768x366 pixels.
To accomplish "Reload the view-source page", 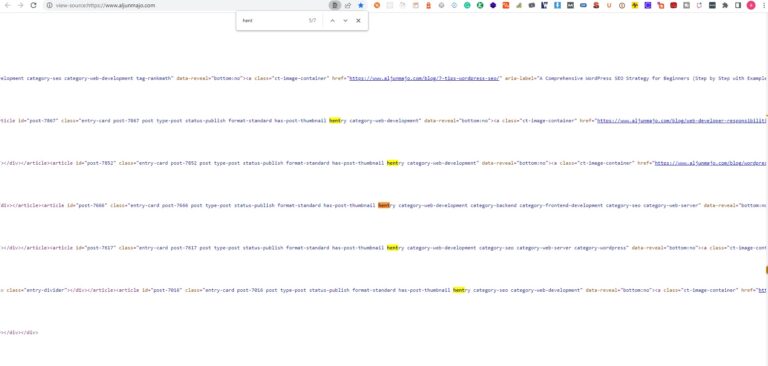I will [x=33, y=5].
